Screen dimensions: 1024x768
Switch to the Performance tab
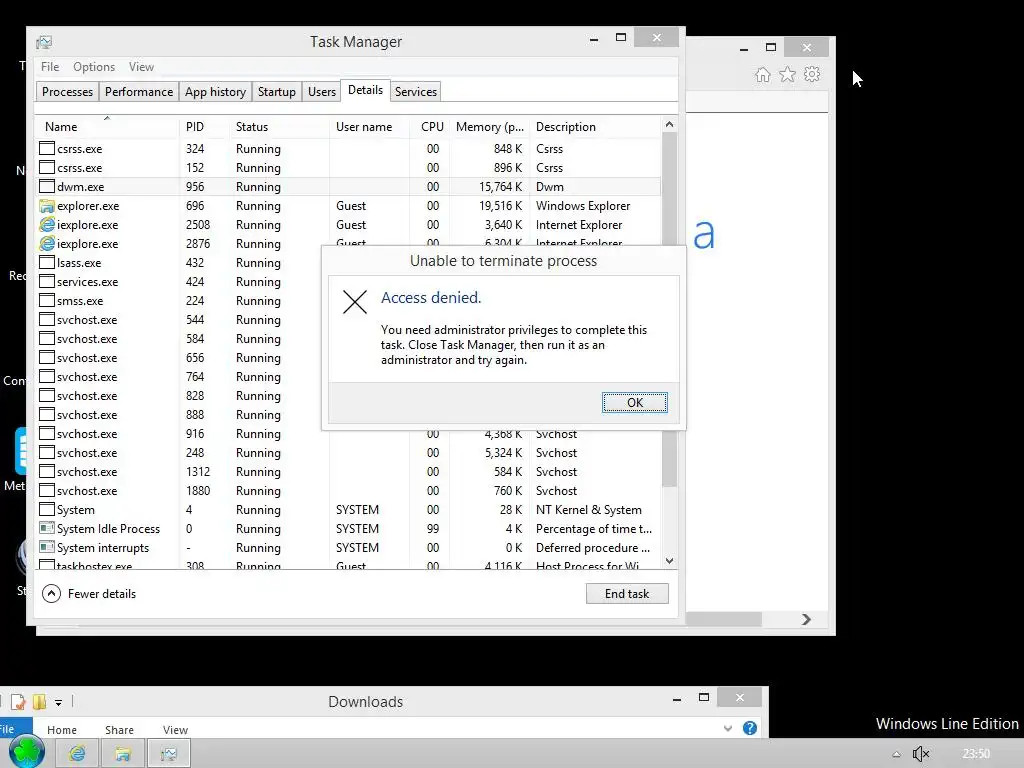(139, 91)
